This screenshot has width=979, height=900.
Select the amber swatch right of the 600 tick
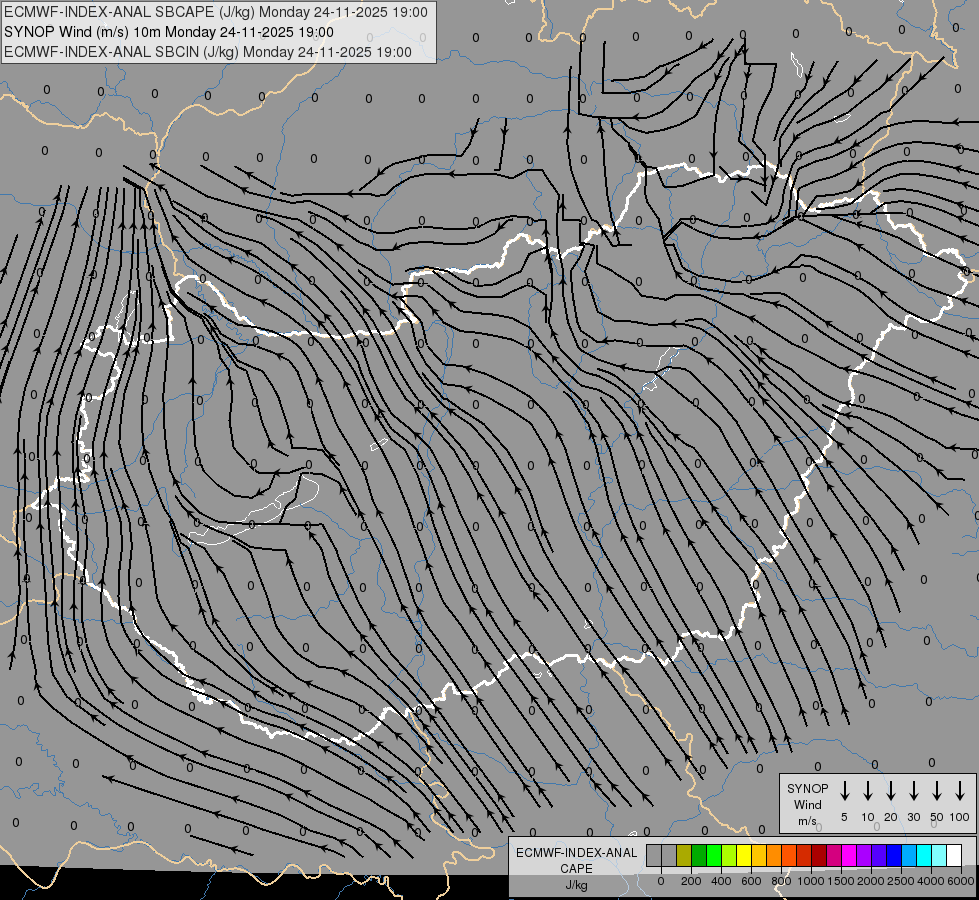click(x=759, y=856)
